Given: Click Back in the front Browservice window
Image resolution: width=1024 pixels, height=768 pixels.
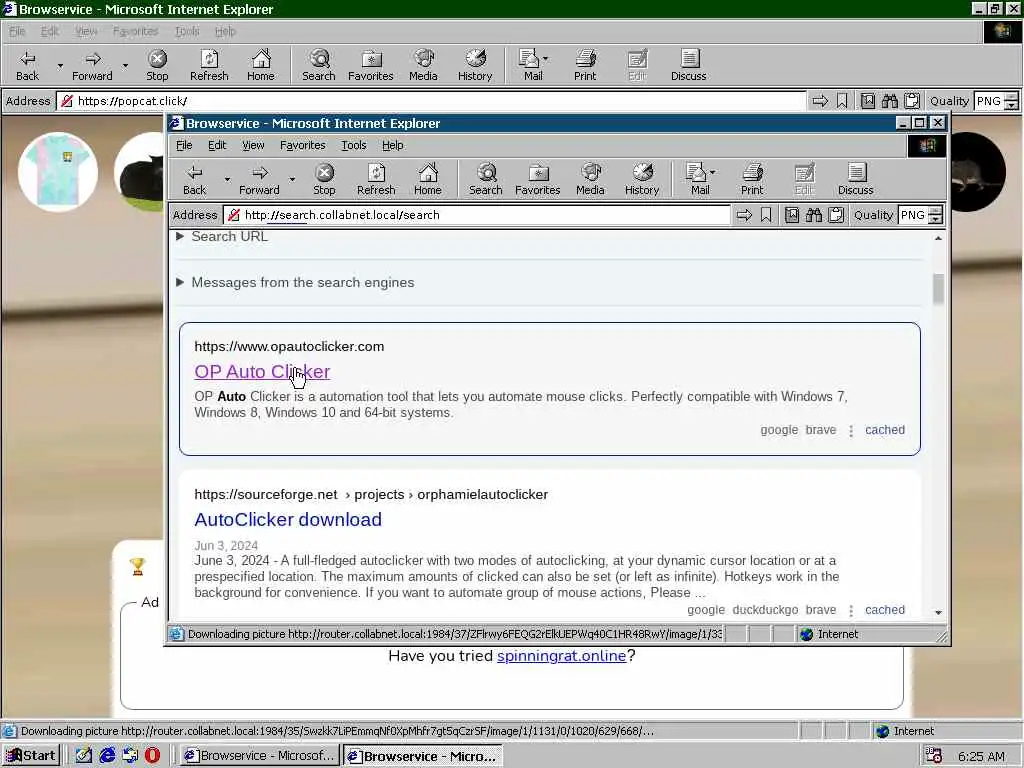Looking at the screenshot, I should pos(195,179).
